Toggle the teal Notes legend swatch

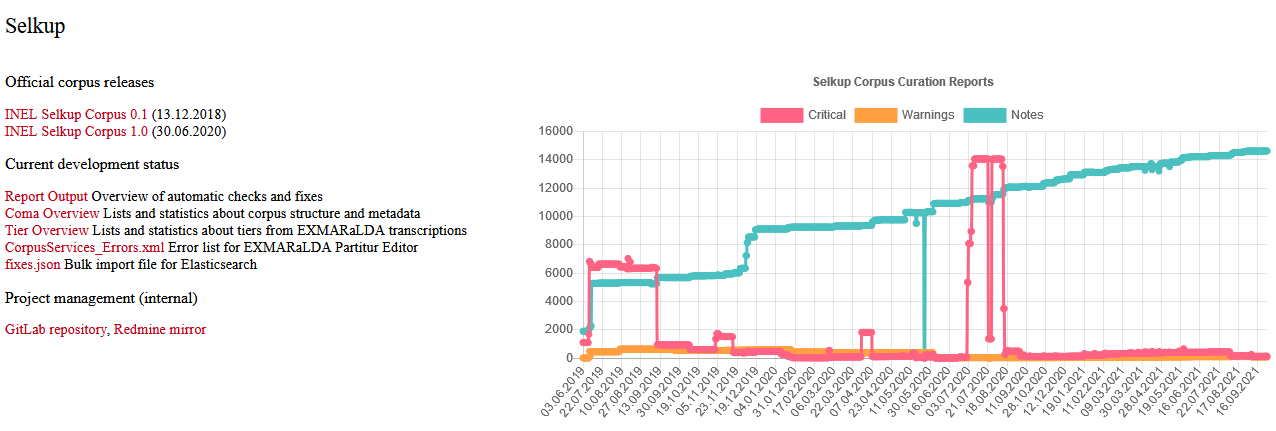coord(984,115)
